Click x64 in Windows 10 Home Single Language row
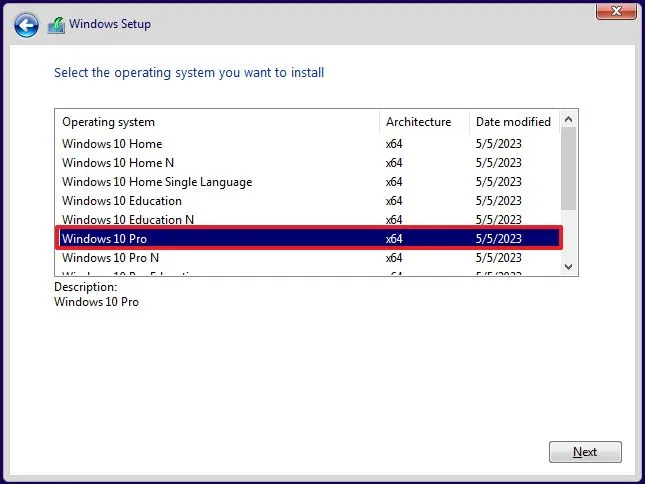This screenshot has width=645, height=484. coord(394,182)
